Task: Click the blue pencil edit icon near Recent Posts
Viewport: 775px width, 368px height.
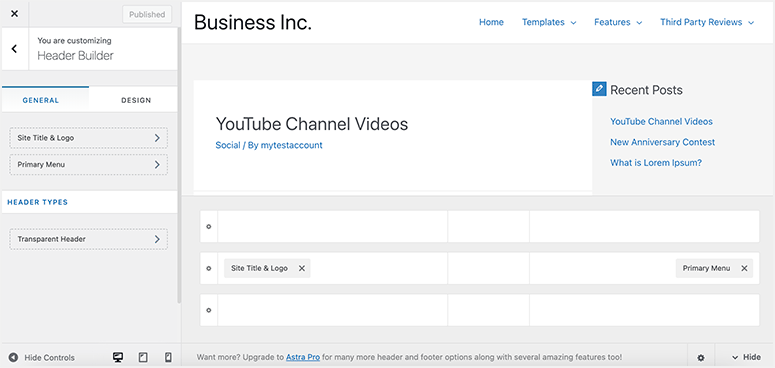Action: tap(599, 89)
